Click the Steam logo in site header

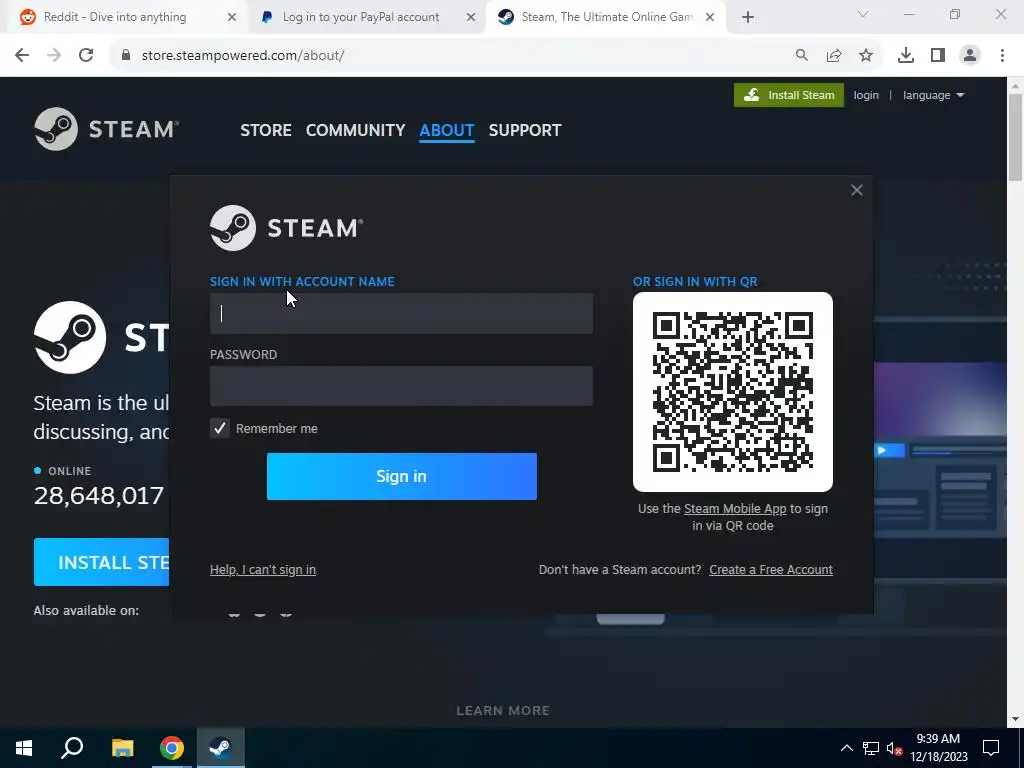(x=106, y=129)
